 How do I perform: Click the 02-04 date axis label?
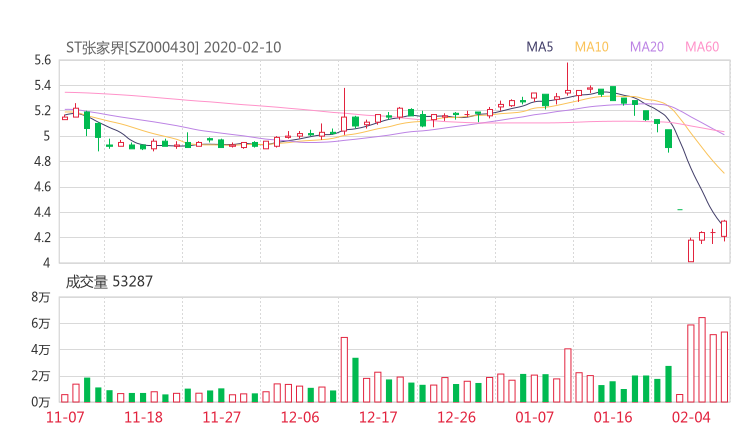point(691,417)
